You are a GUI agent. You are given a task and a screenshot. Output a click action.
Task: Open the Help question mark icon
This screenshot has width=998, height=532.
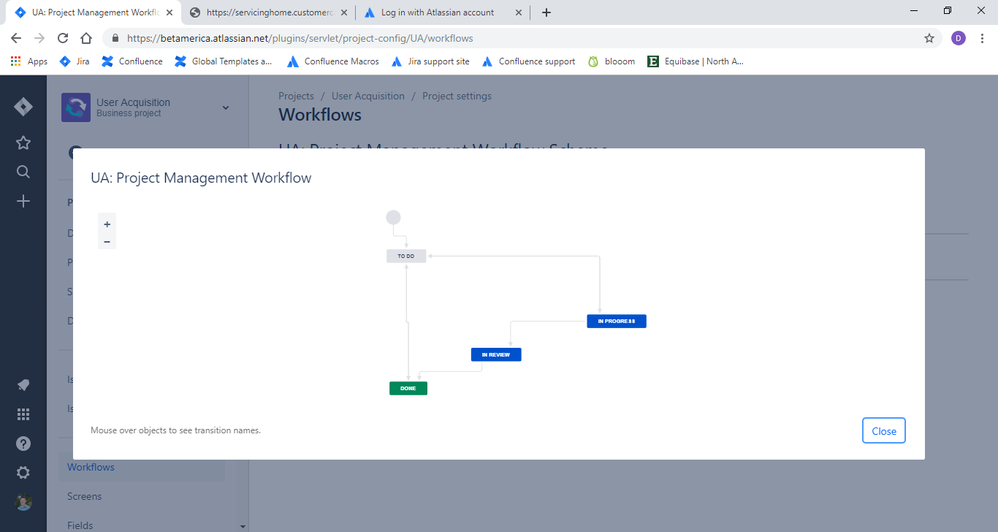(x=23, y=444)
